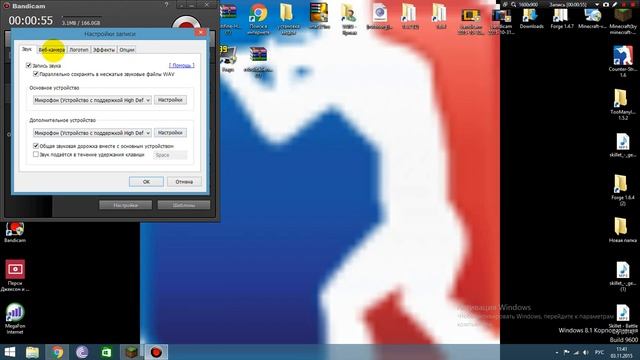Launch the MegaFon Internet shortcut
The height and width of the screenshot is (360, 640).
(x=15, y=319)
